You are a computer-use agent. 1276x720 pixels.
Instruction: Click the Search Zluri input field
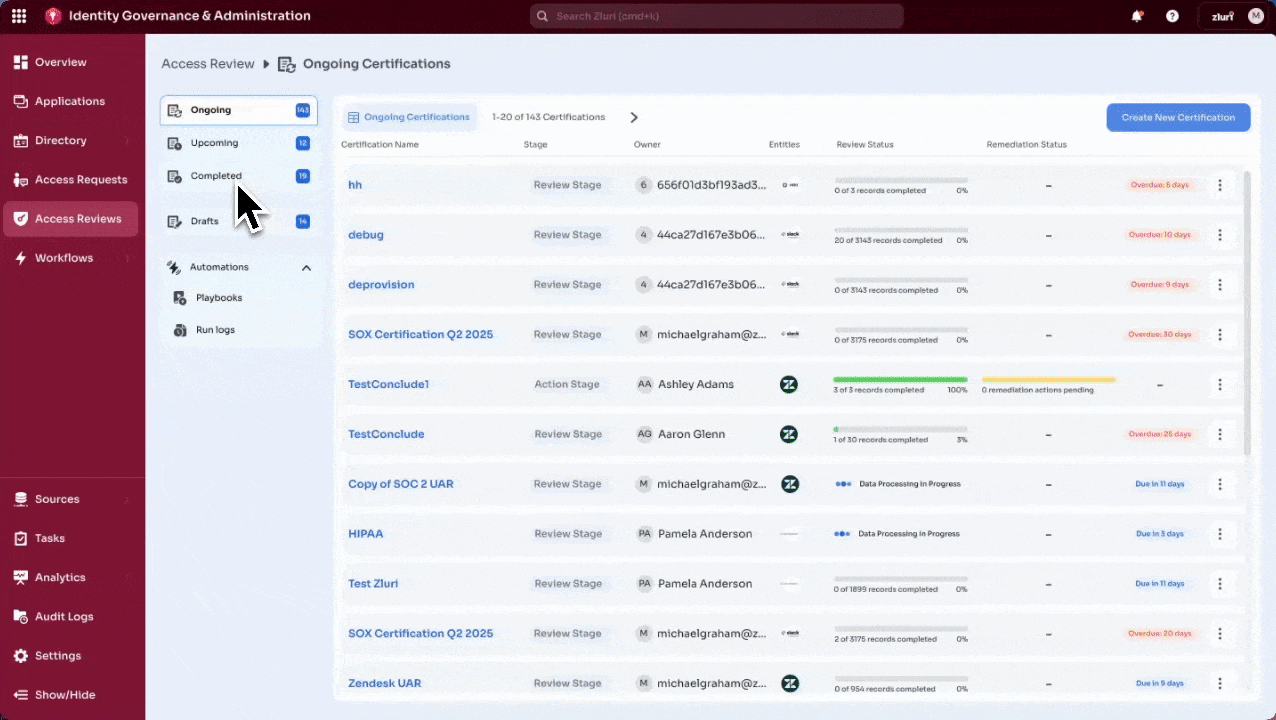[716, 16]
